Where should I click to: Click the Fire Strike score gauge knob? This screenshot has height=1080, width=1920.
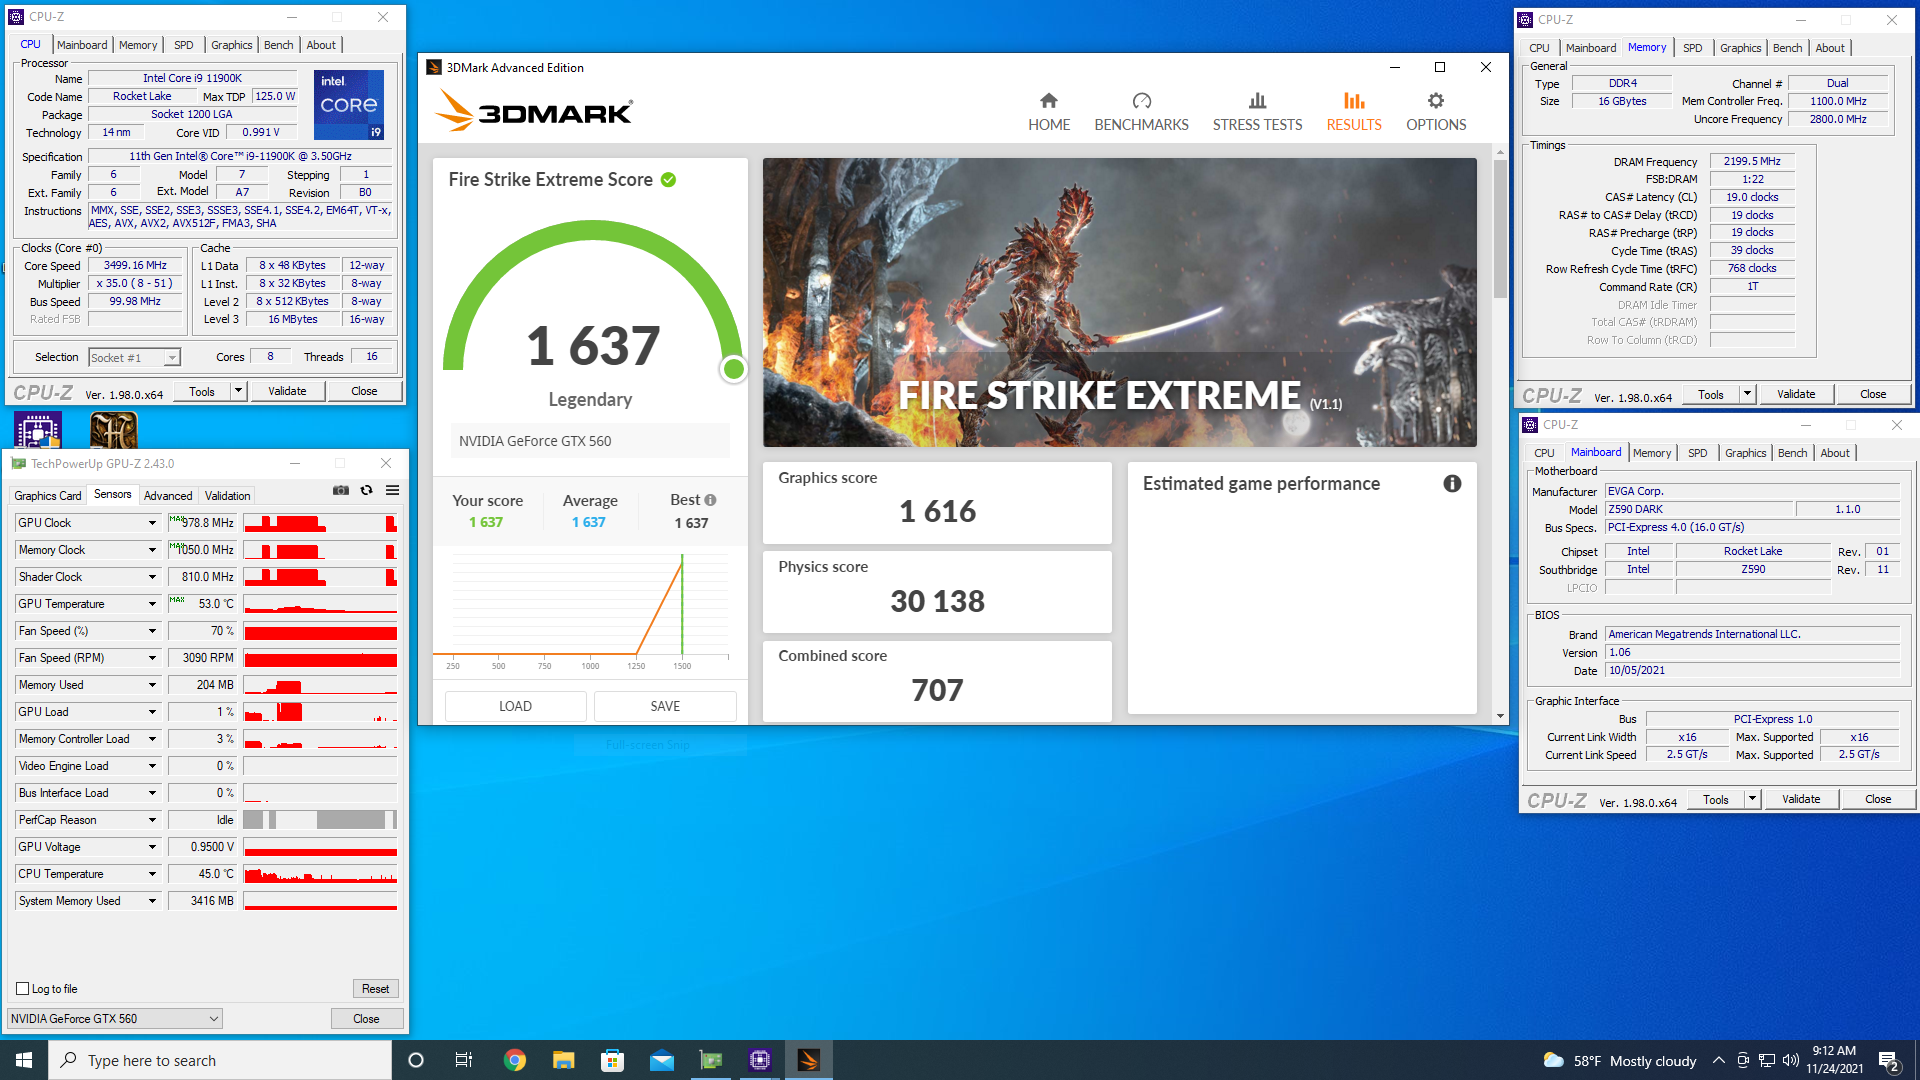[734, 369]
